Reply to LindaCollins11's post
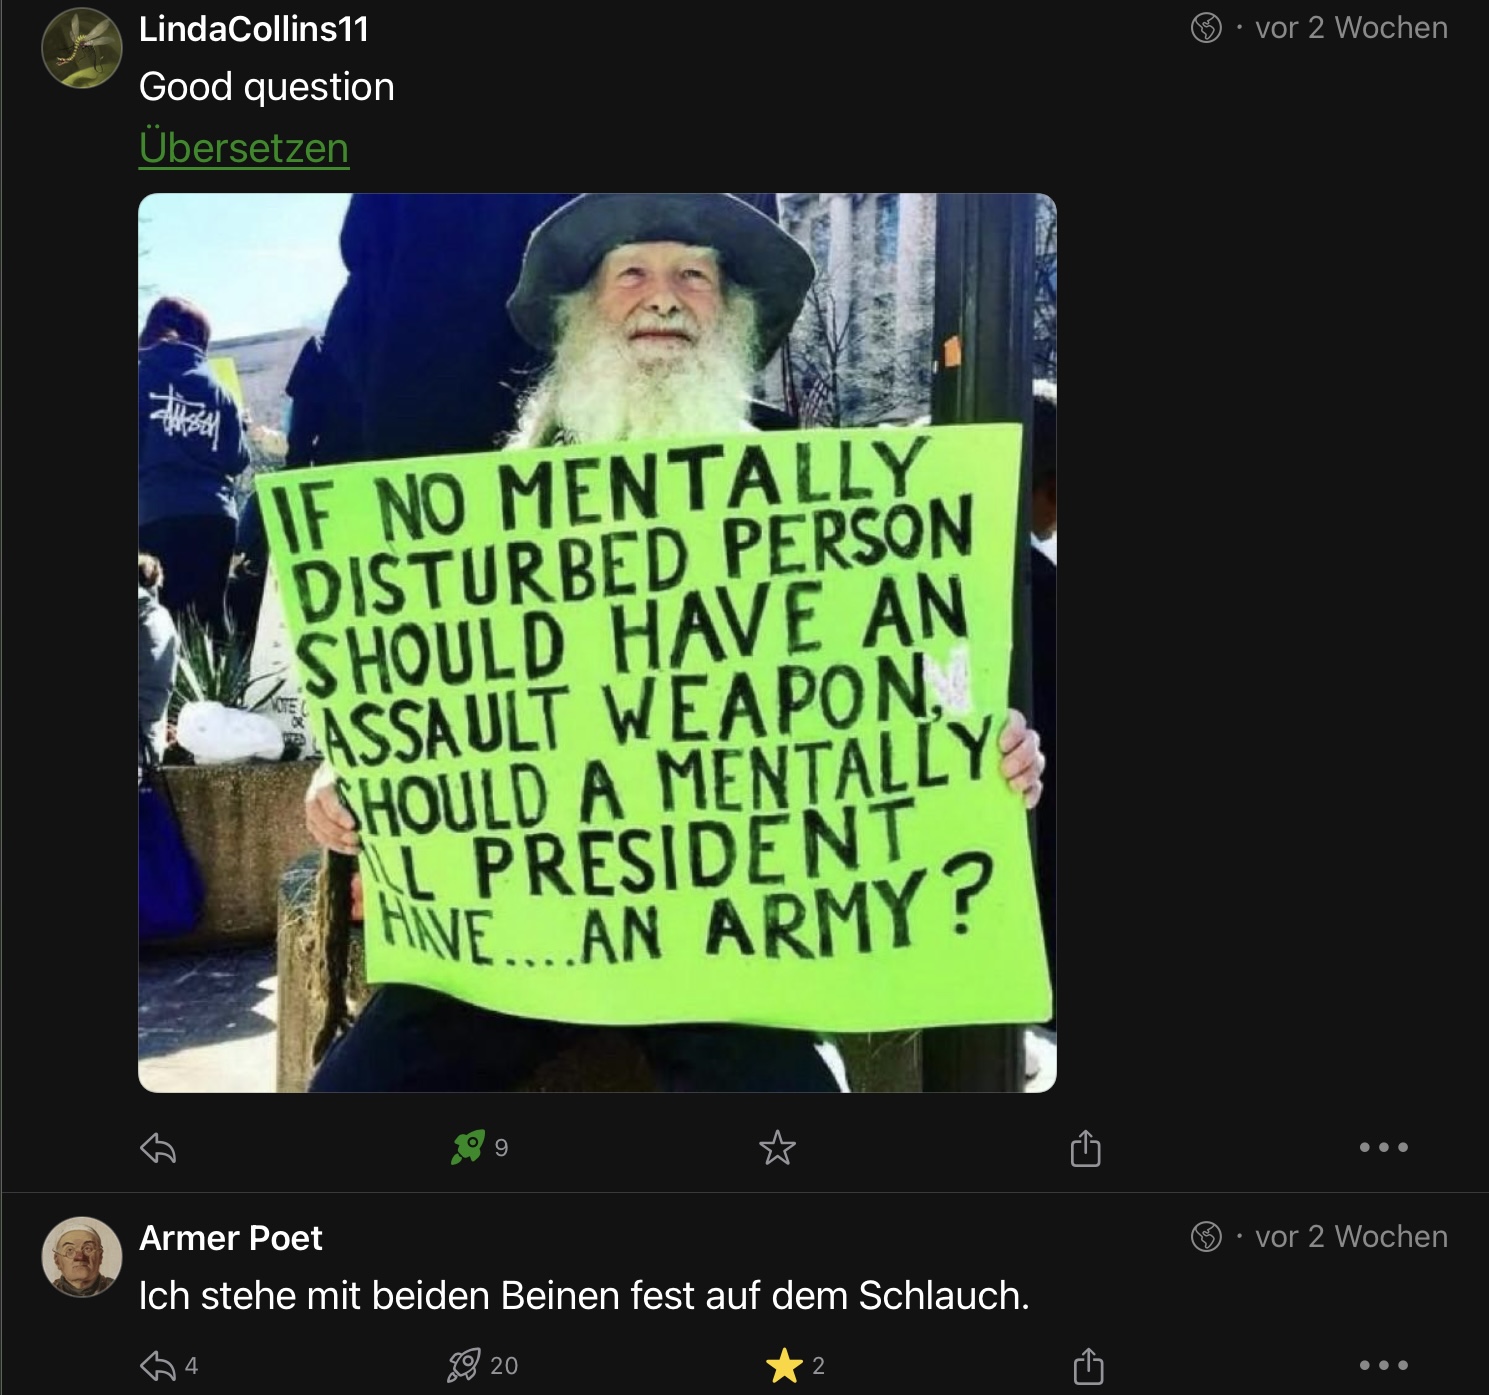This screenshot has height=1395, width=1489. pyautogui.click(x=158, y=1148)
